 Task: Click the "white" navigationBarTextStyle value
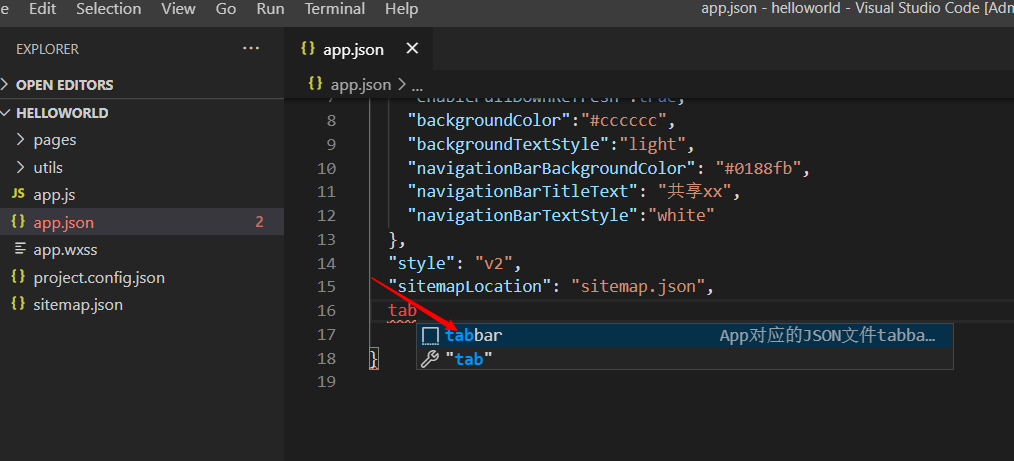(682, 215)
